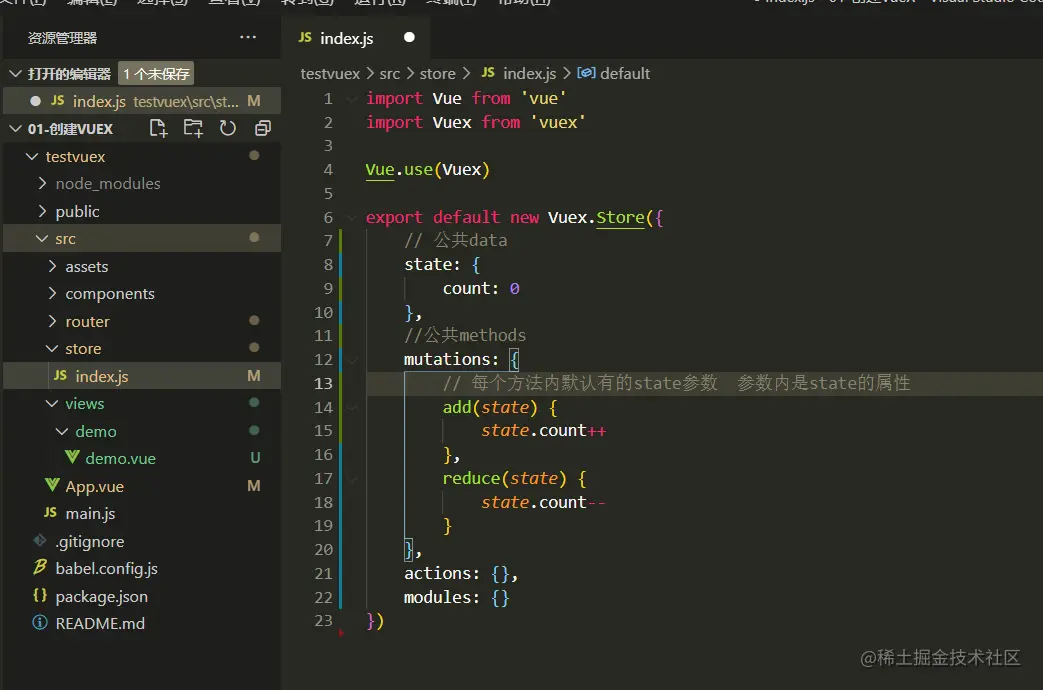Click the Vue icon next to demo.vue

coord(73,458)
